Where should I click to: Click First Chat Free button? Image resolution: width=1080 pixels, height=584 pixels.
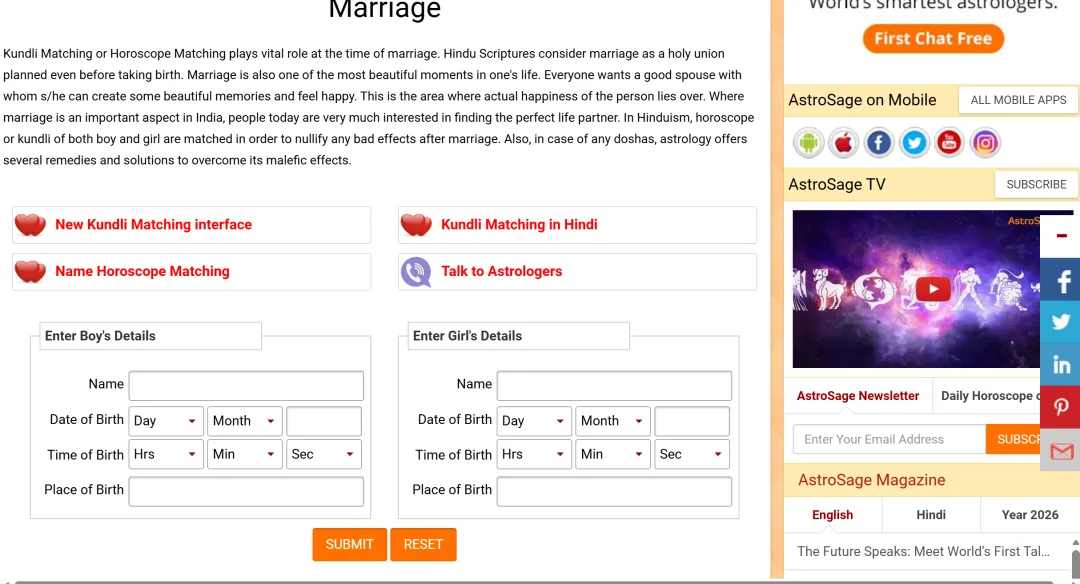pyautogui.click(x=933, y=39)
